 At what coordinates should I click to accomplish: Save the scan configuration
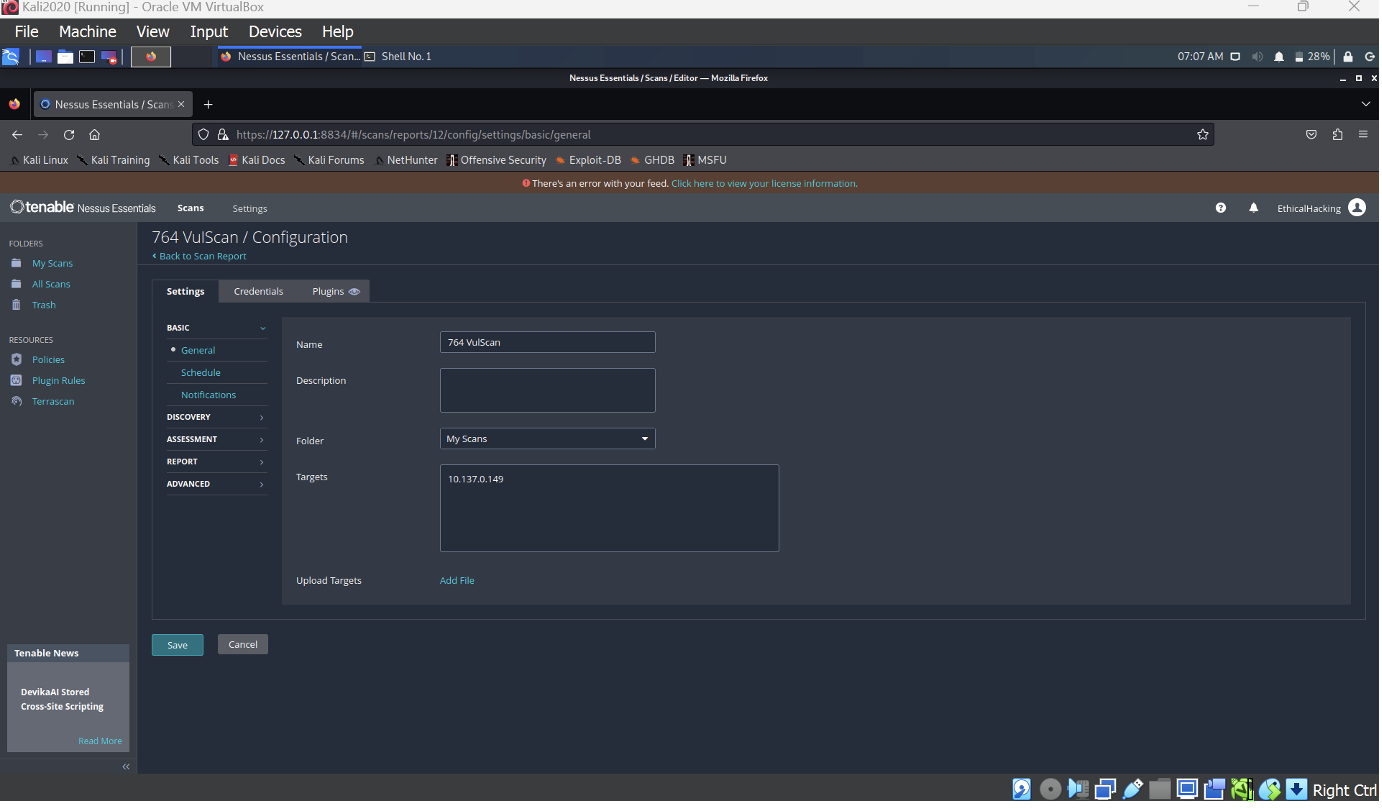point(178,645)
